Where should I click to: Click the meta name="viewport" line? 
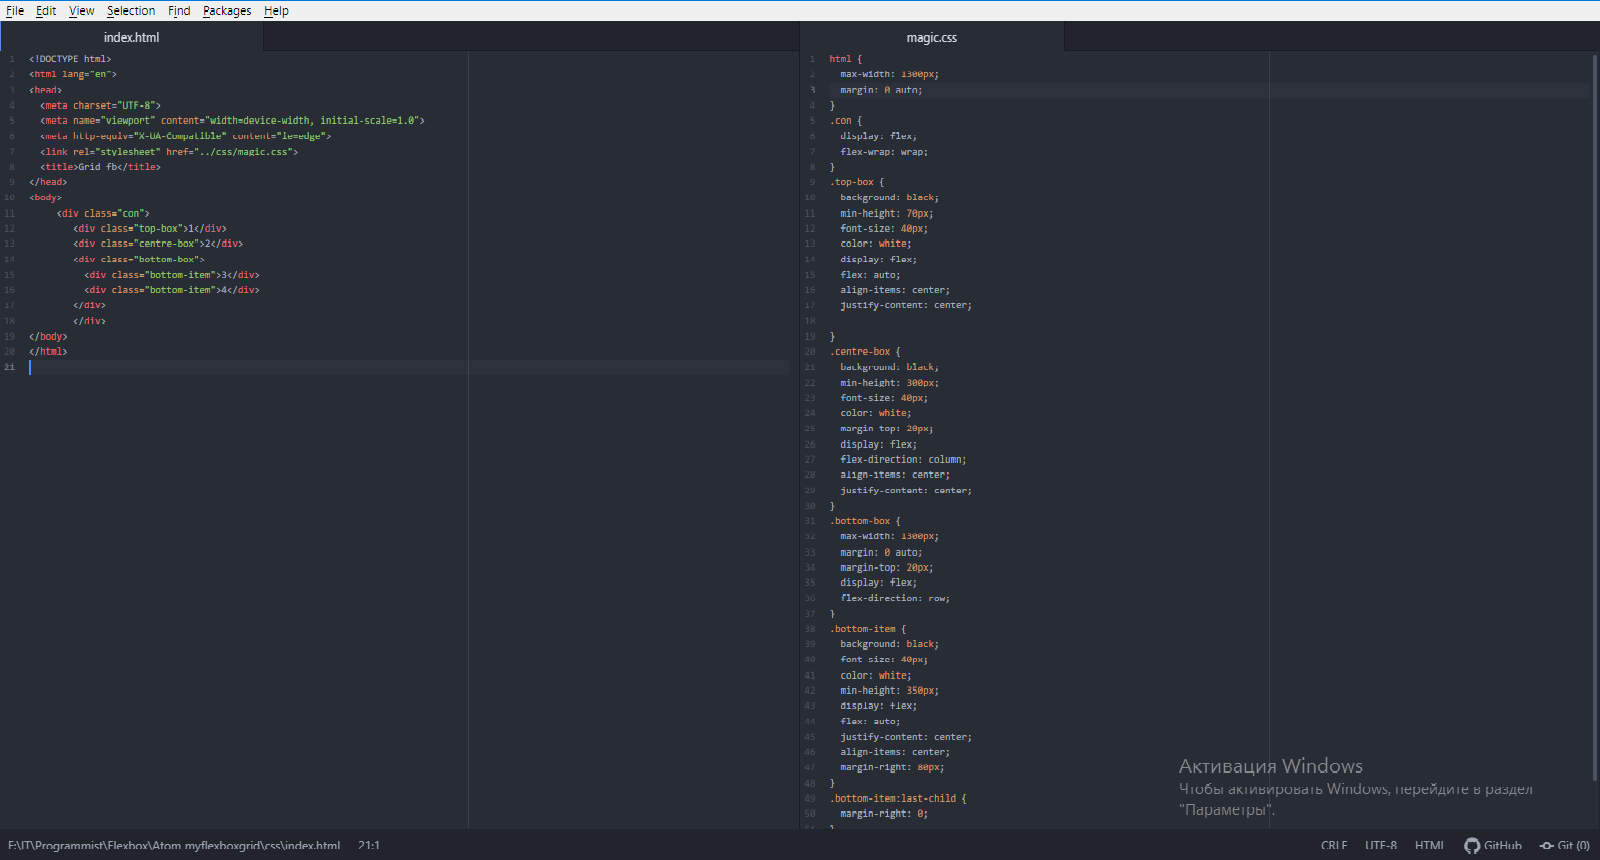(232, 121)
